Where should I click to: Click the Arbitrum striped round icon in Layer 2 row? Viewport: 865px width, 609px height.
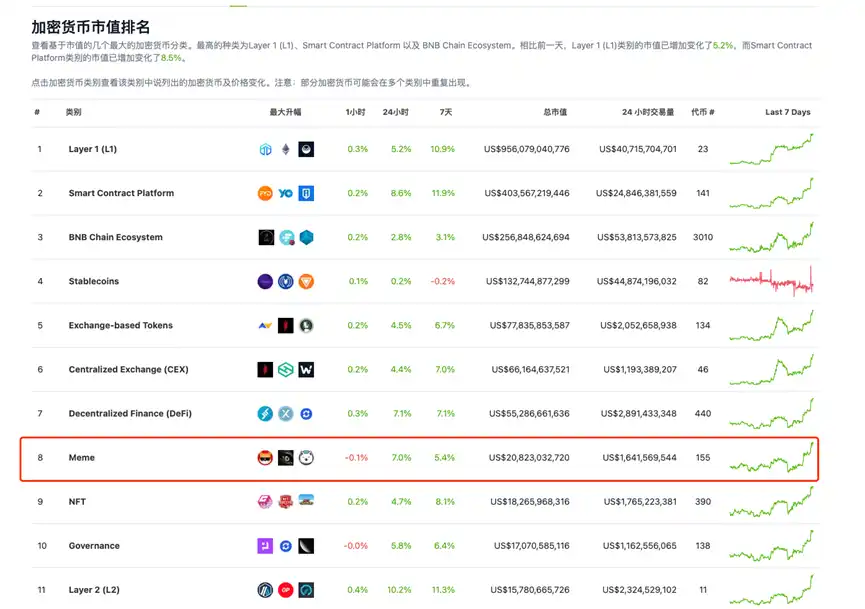click(265, 590)
